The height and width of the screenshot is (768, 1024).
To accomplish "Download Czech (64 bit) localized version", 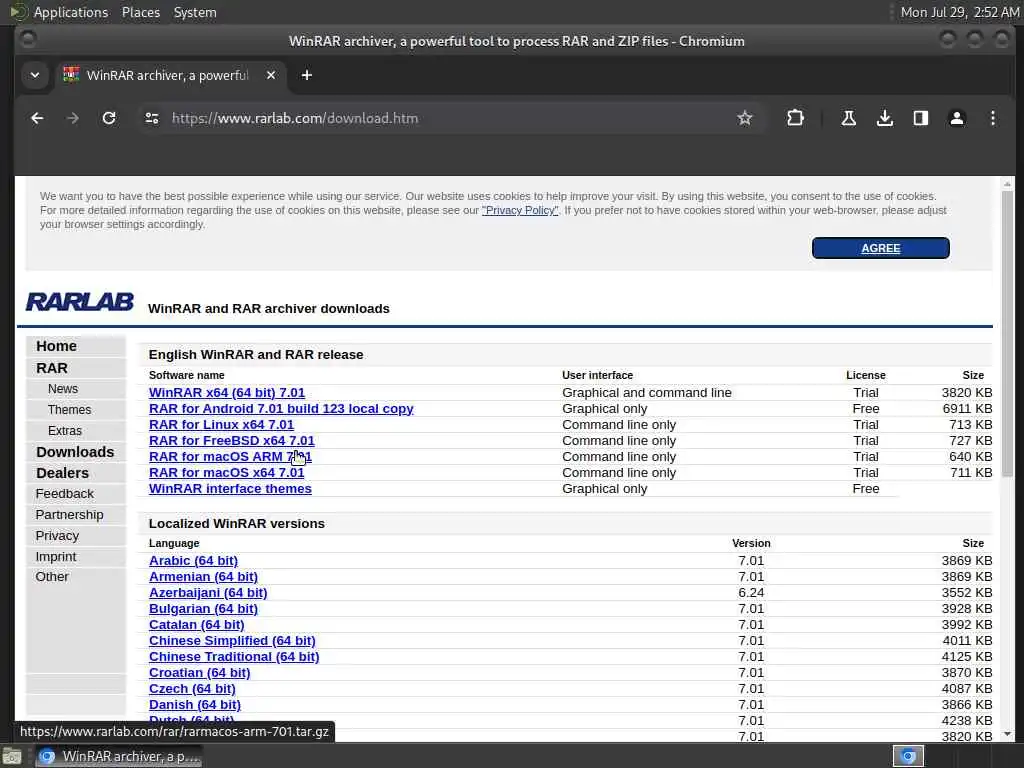I will [x=192, y=688].
